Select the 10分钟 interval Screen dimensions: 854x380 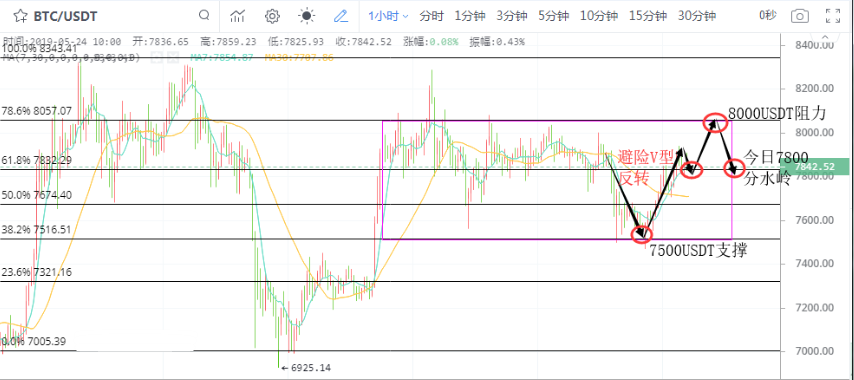click(599, 16)
